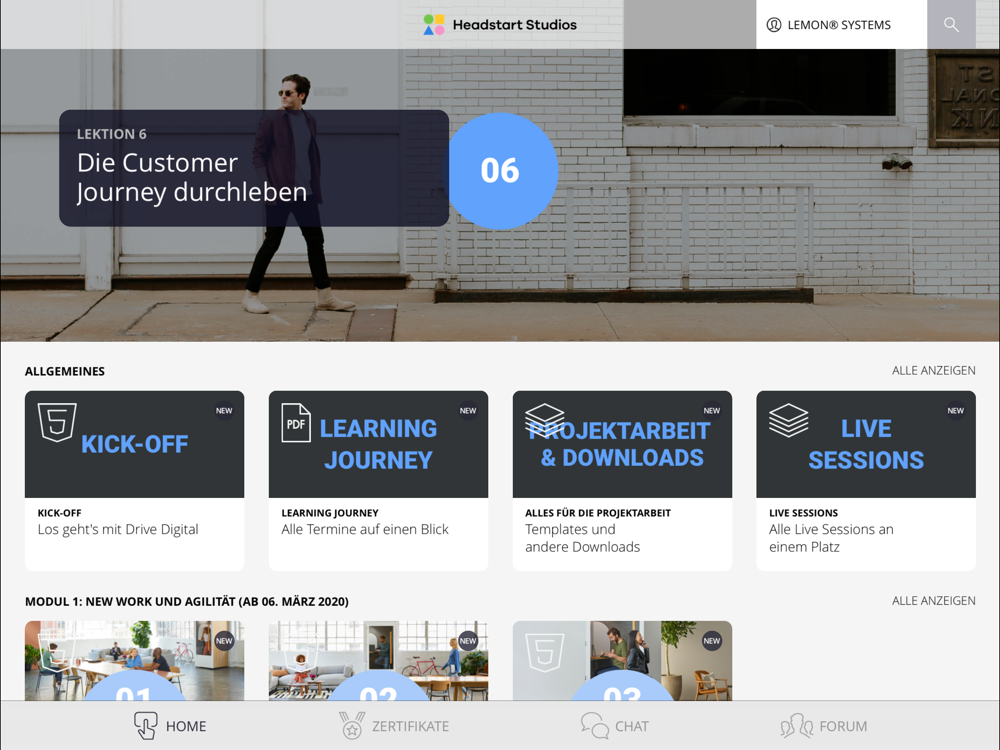Open module 01 thumbnail

tap(135, 661)
